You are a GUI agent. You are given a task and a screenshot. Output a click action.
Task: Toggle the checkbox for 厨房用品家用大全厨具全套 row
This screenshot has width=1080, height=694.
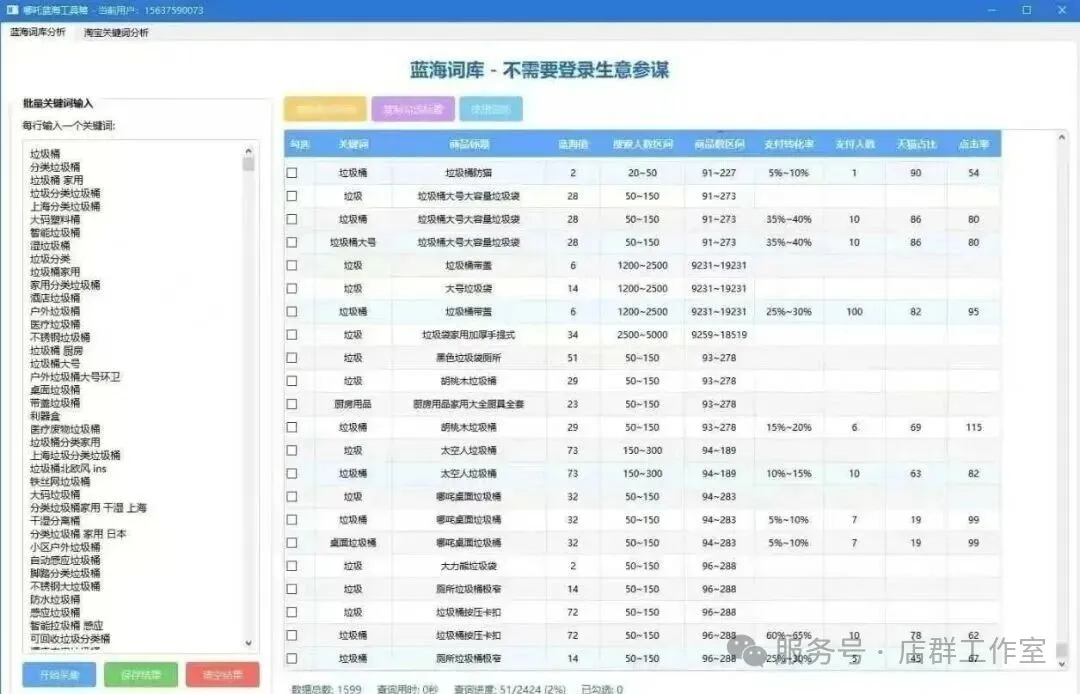click(x=292, y=404)
